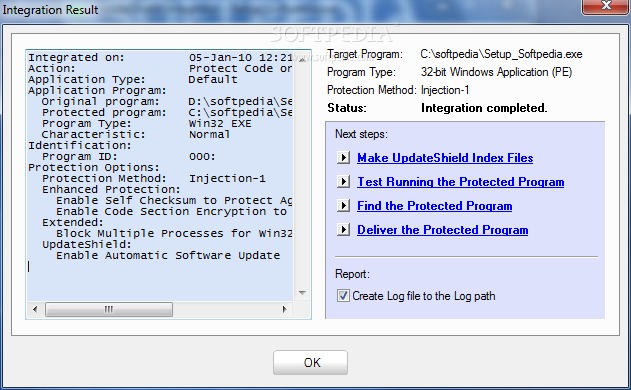Close the Integration Result dialog

click(605, 6)
